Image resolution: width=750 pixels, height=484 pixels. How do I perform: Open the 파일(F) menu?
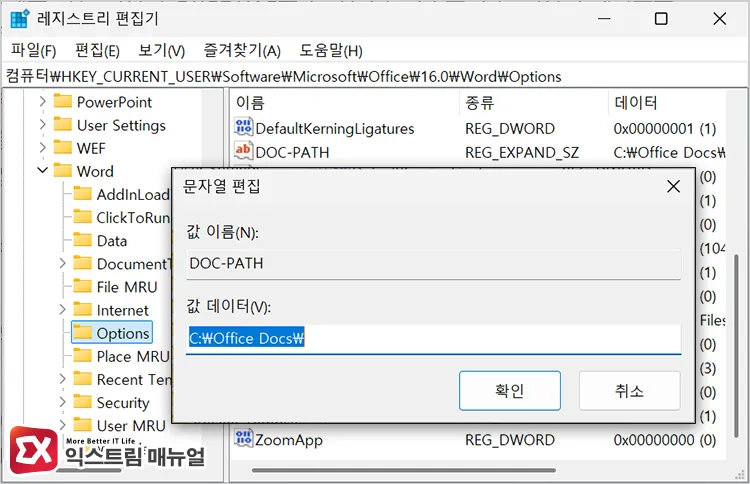point(33,50)
